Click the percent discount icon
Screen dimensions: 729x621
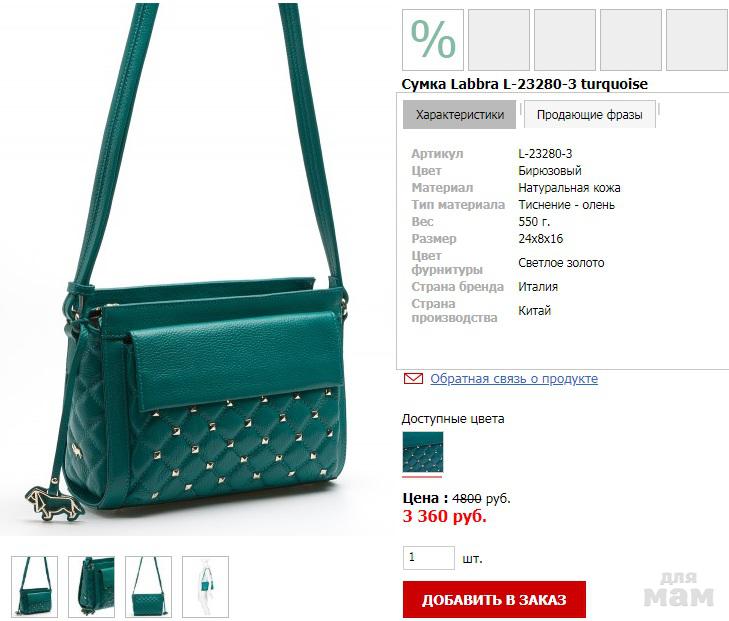(x=433, y=40)
